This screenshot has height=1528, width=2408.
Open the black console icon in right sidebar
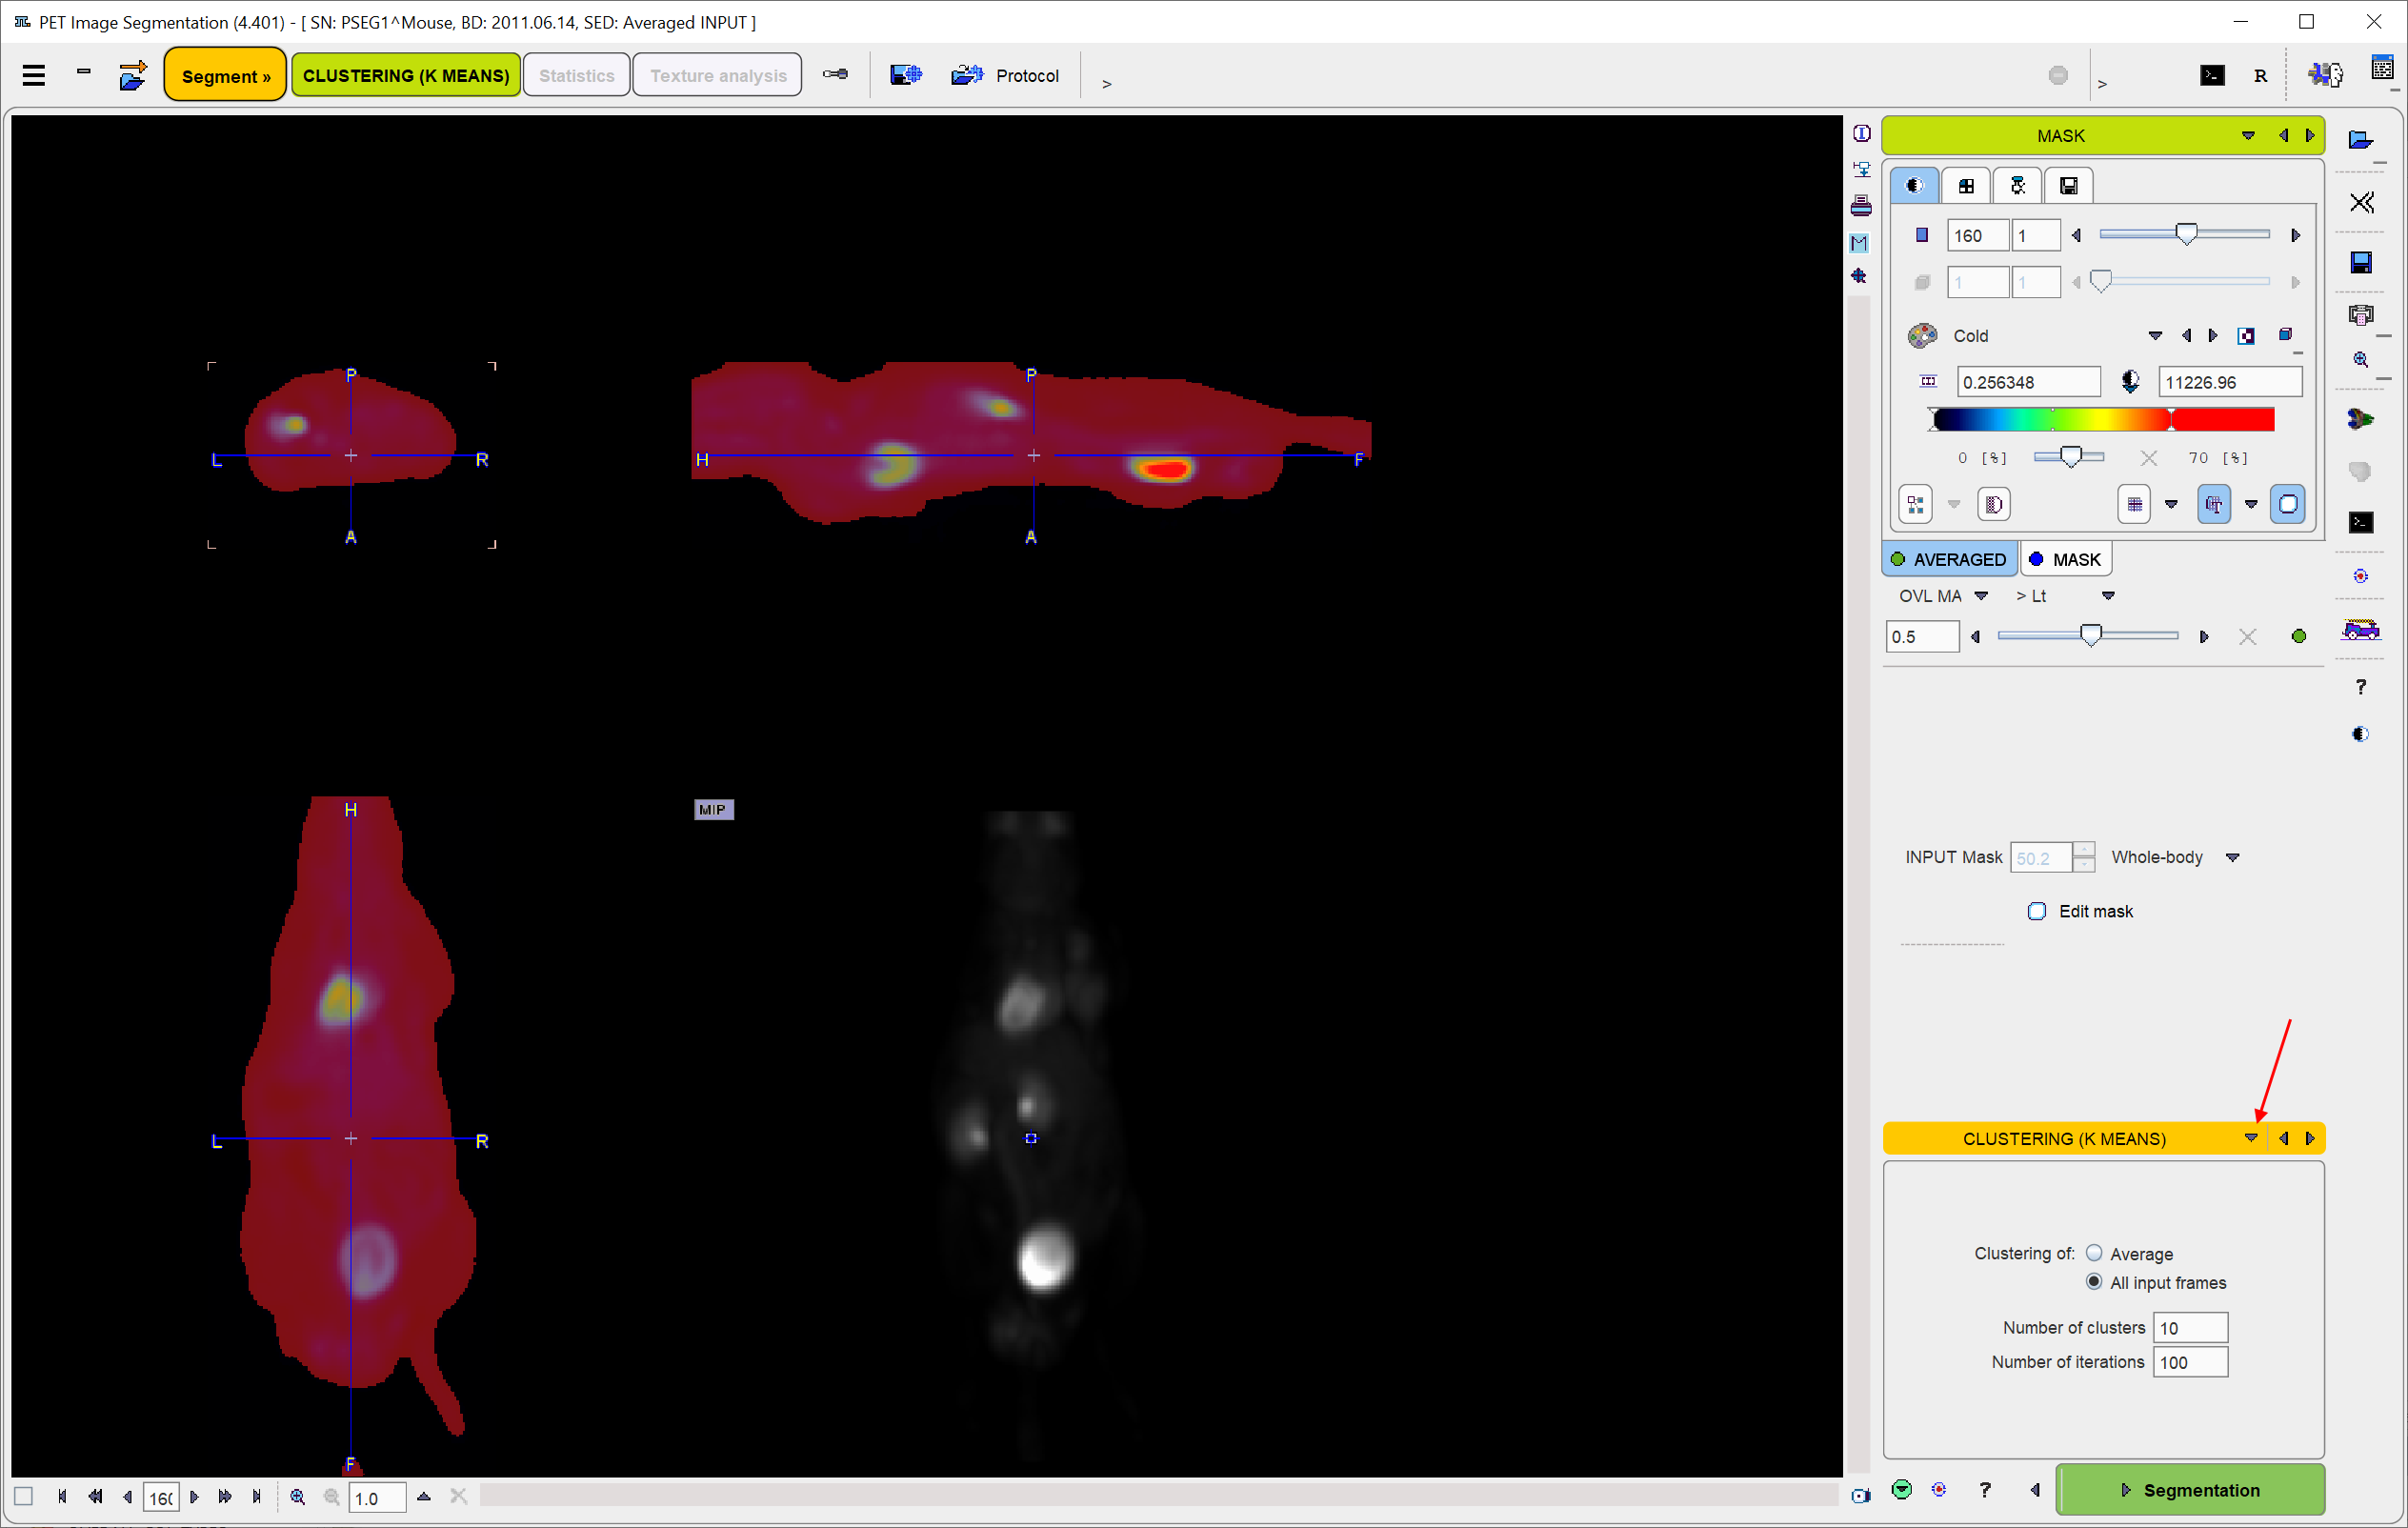pyautogui.click(x=2361, y=522)
